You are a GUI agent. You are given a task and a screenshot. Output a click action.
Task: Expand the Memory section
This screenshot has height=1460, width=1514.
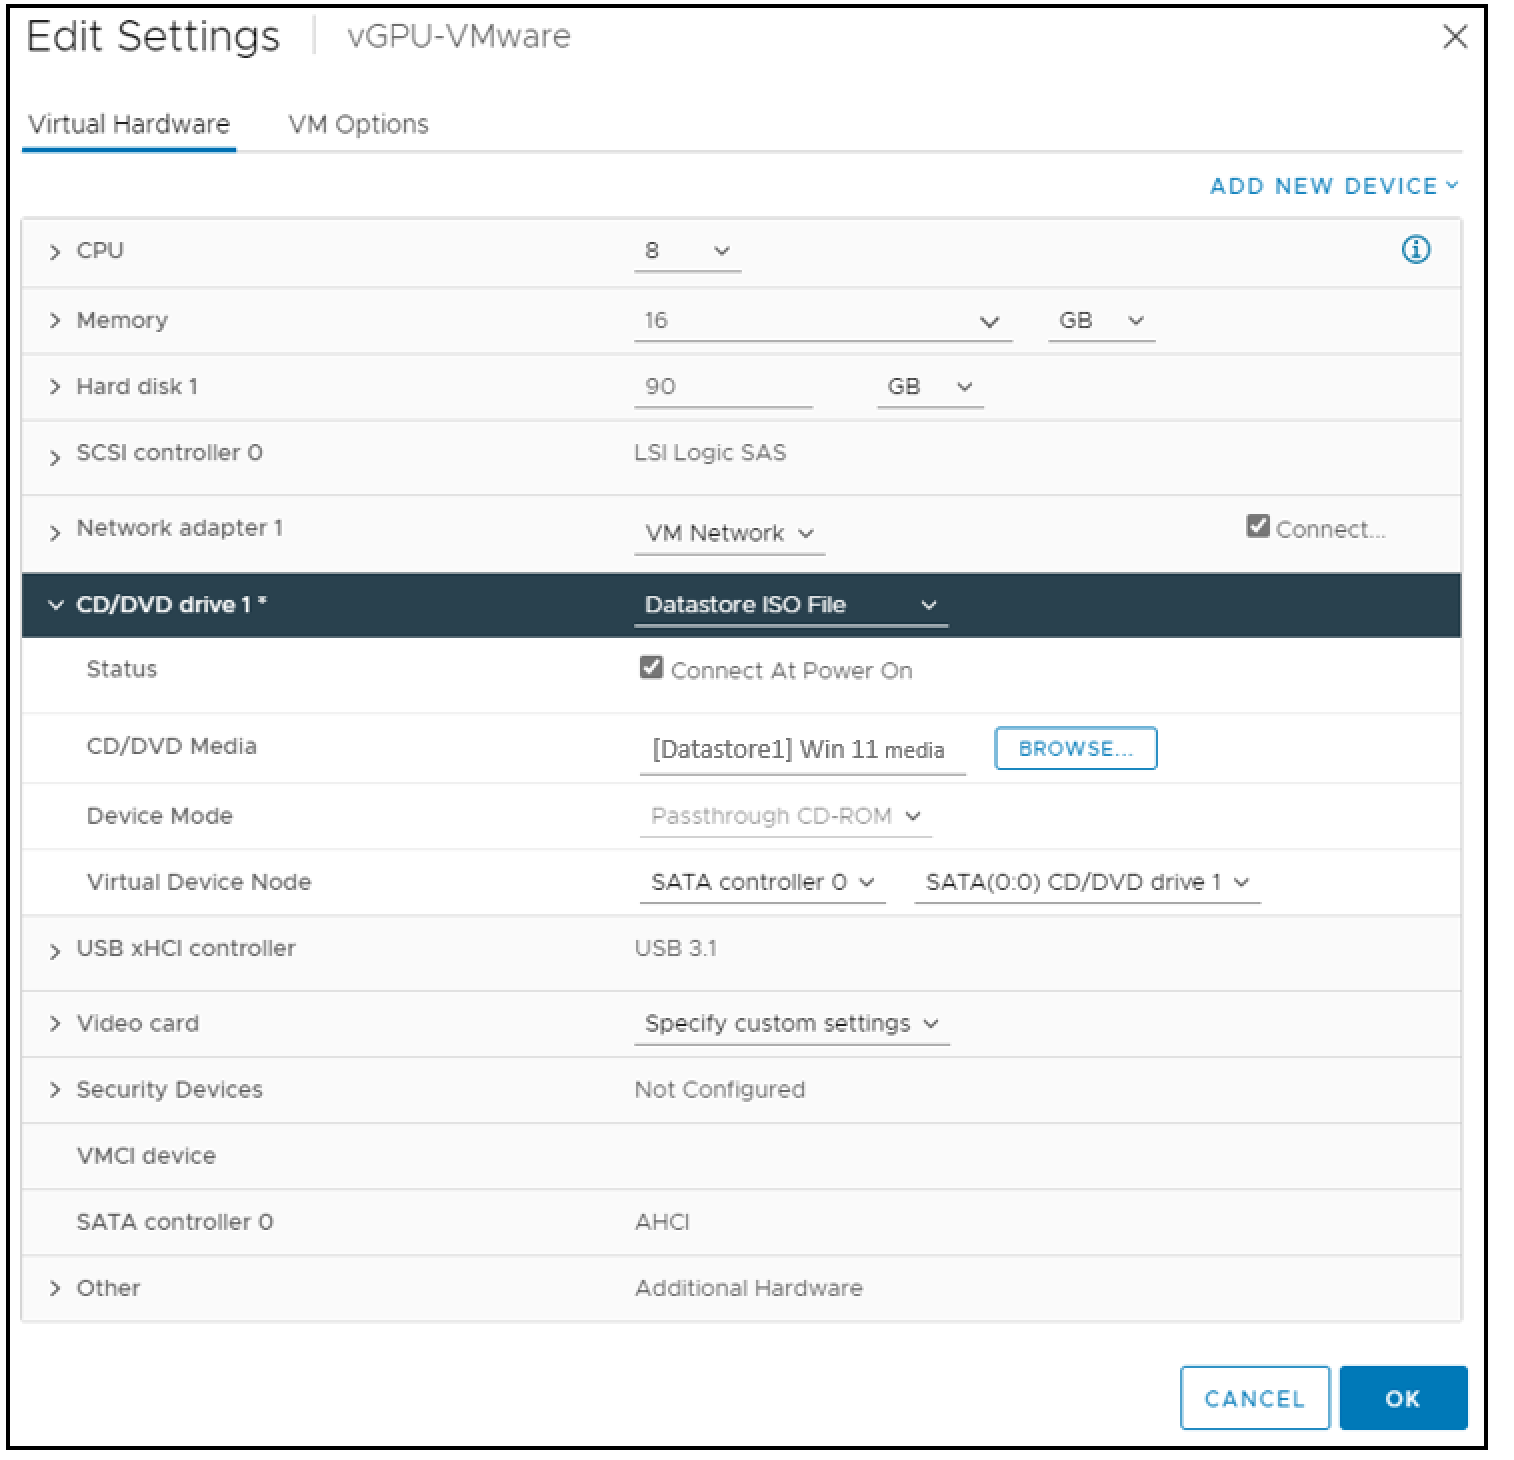click(x=57, y=320)
